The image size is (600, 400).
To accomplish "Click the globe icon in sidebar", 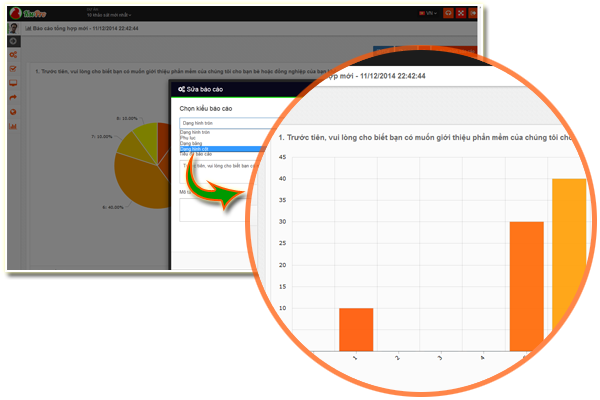I will pyautogui.click(x=13, y=112).
